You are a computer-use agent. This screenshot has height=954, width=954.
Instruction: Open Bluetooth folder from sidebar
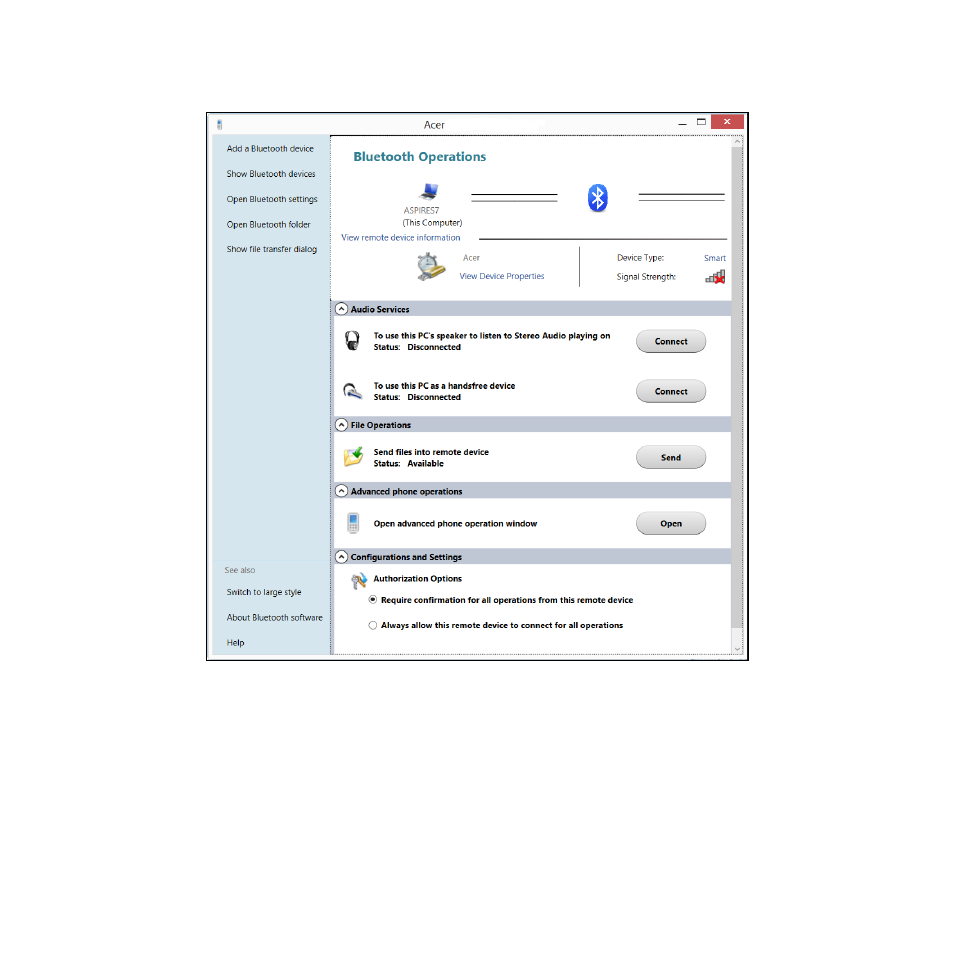(268, 225)
